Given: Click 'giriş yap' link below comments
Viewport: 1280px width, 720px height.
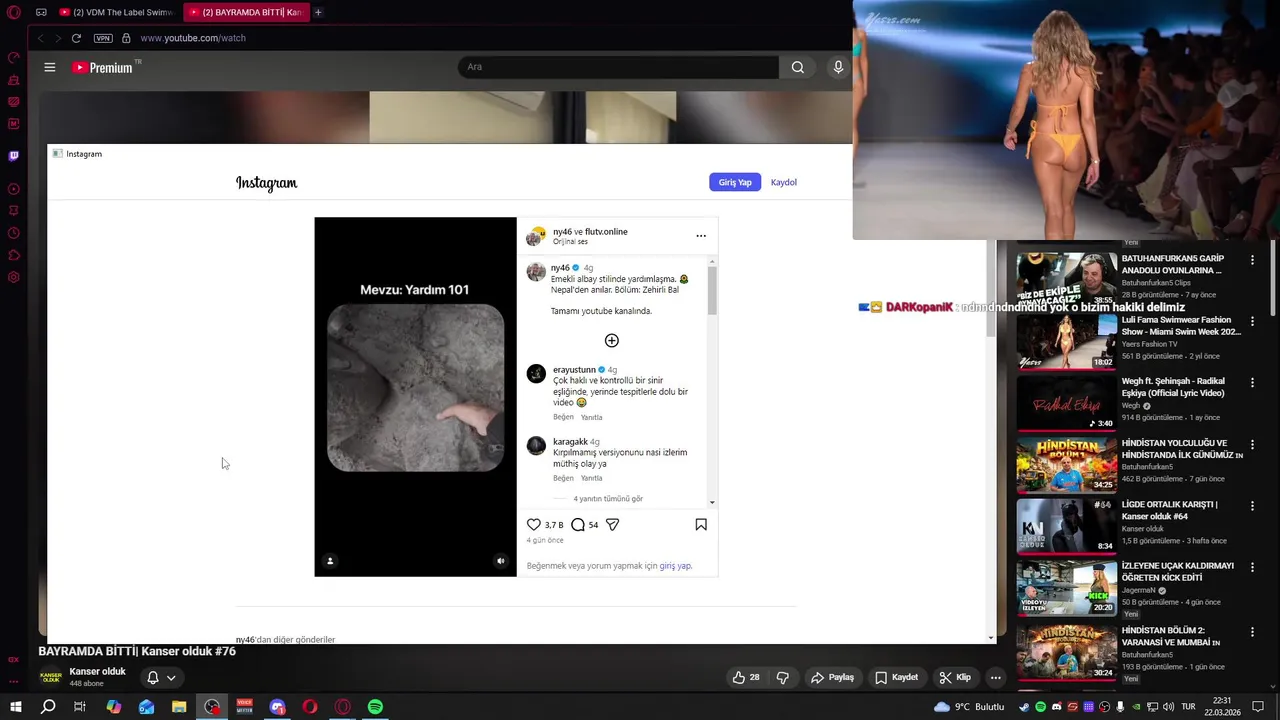Looking at the screenshot, I should (x=675, y=566).
